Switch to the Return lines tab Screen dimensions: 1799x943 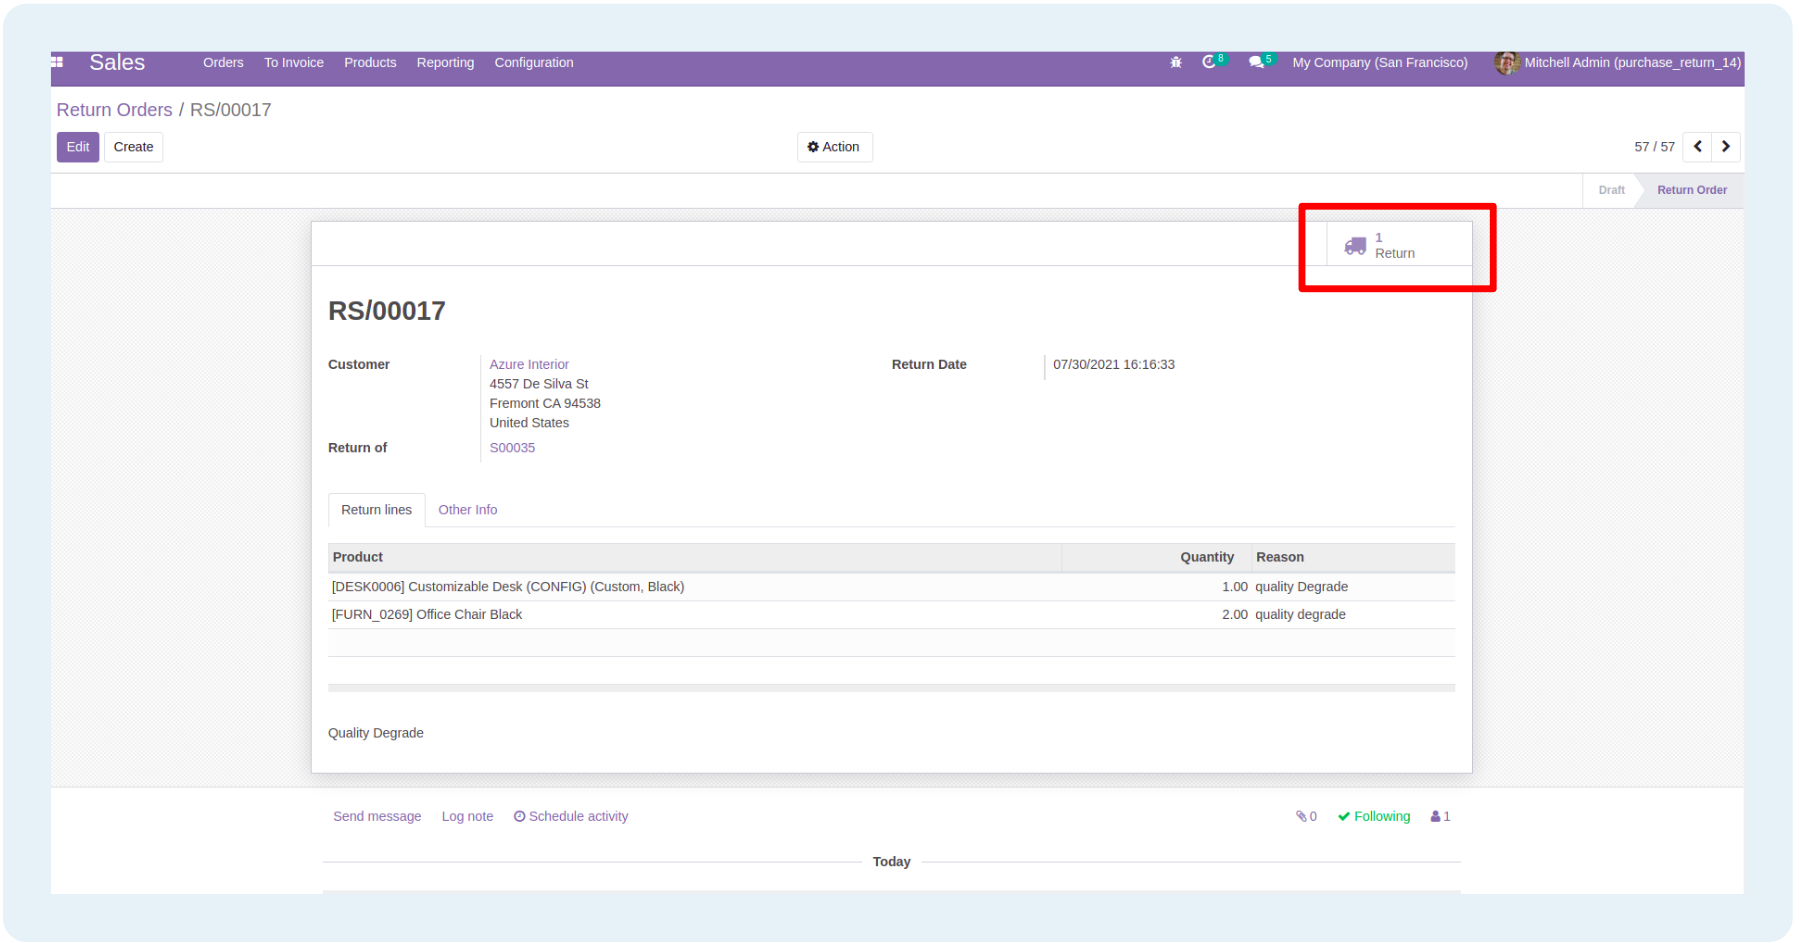point(376,510)
